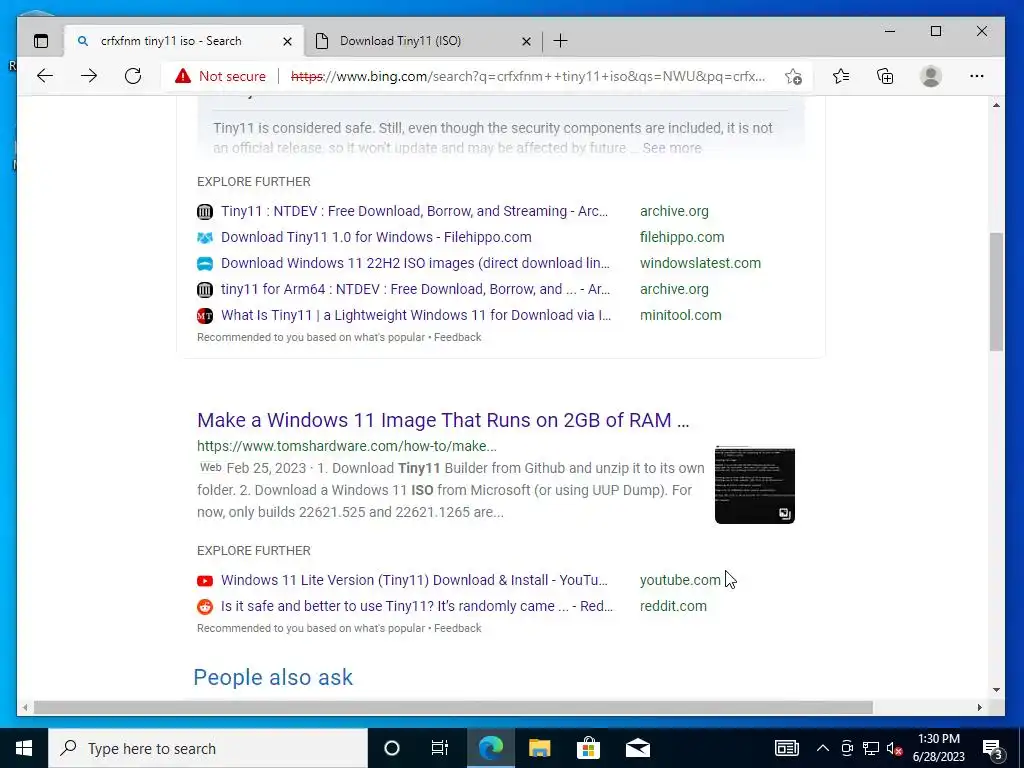
Task: Click the Not secure warning icon
Action: coord(183,76)
